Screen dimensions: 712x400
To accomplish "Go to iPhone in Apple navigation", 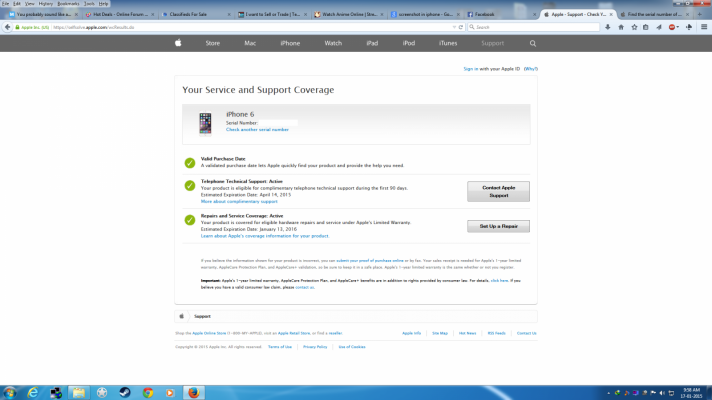I will pos(290,43).
